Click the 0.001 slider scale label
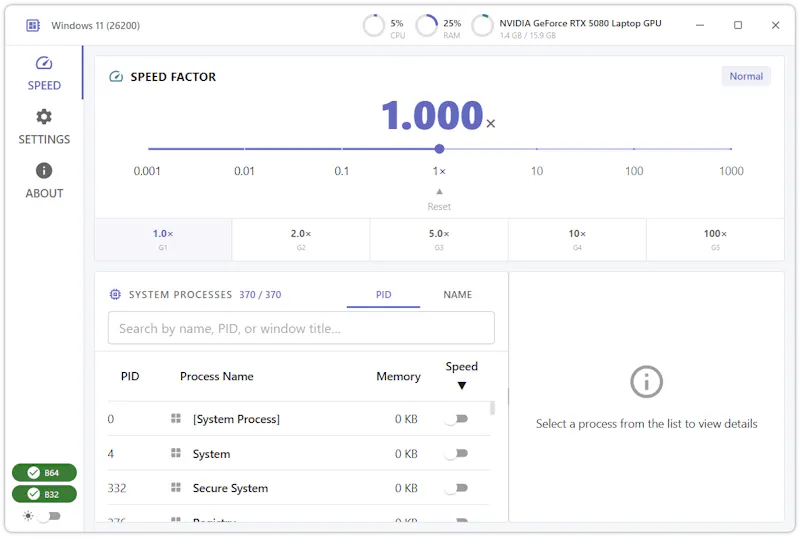This screenshot has height=537, width=800. (x=147, y=171)
